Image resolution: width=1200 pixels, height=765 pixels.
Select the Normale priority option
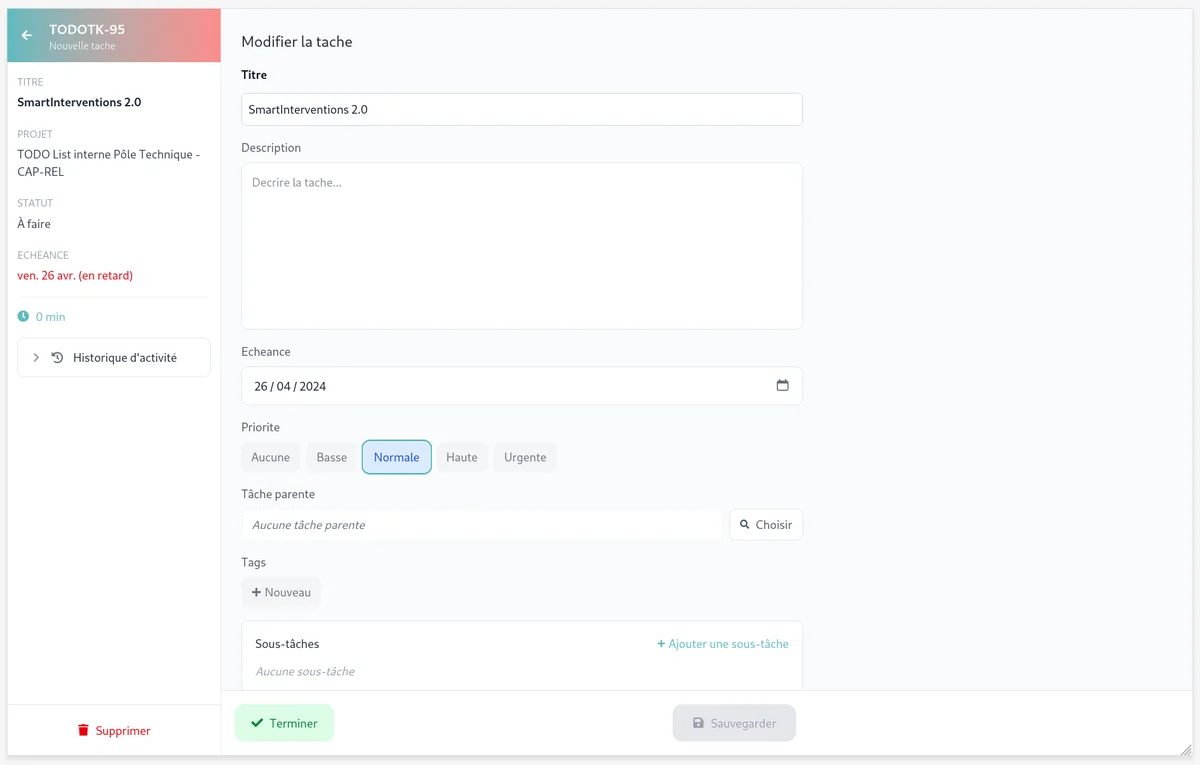coord(397,457)
